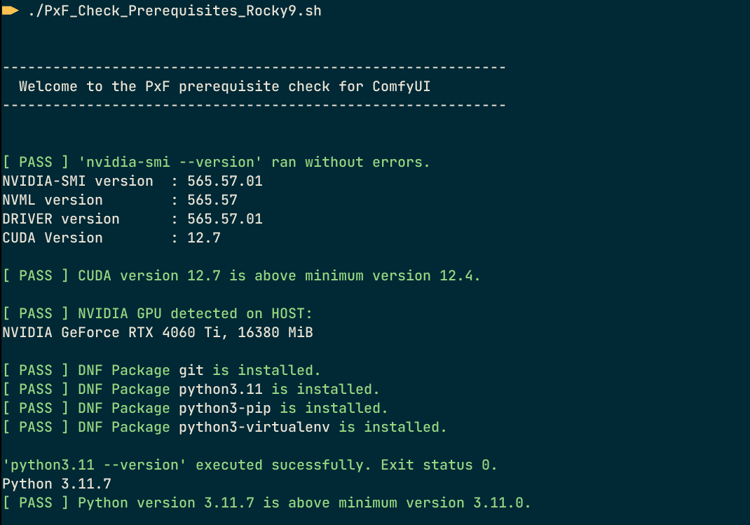Click the git package name

tap(191, 370)
